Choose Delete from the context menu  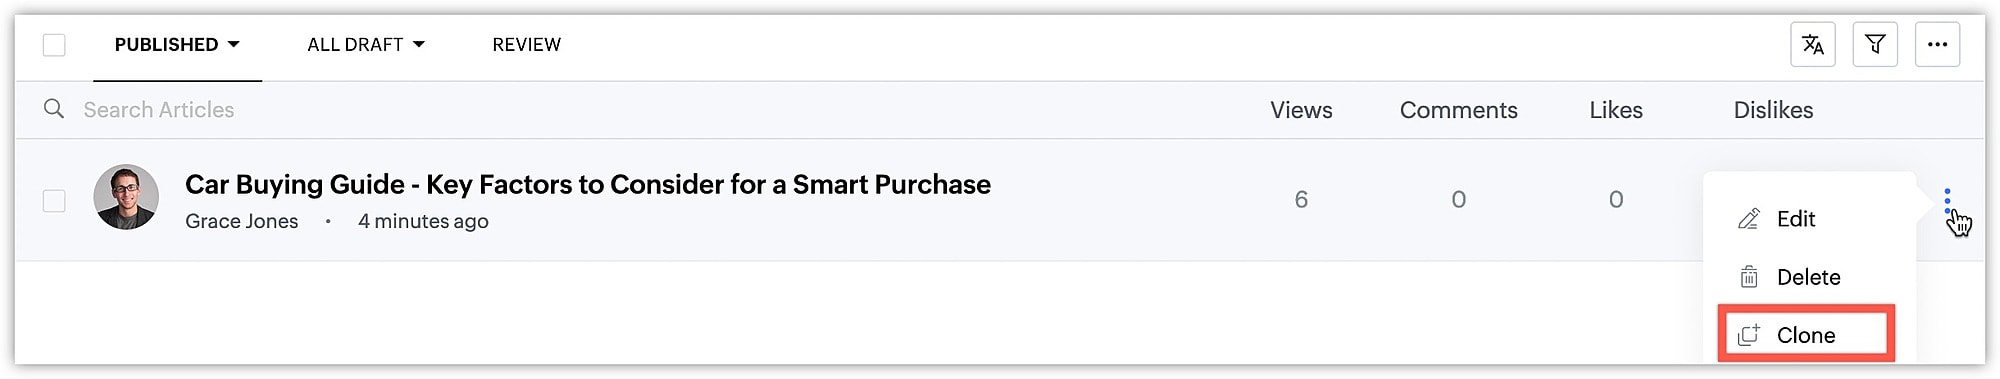(1808, 277)
